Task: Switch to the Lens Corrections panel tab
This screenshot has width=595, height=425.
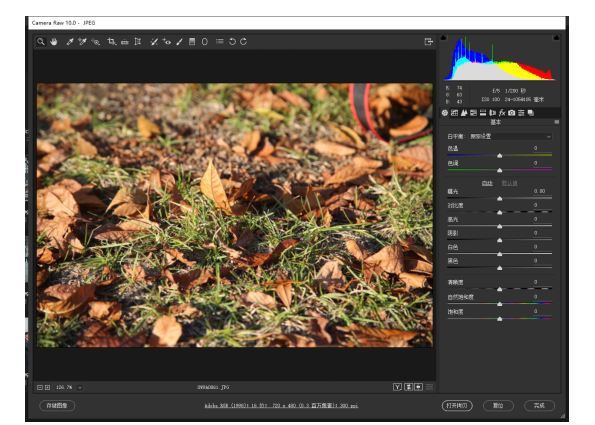Action: [x=493, y=113]
